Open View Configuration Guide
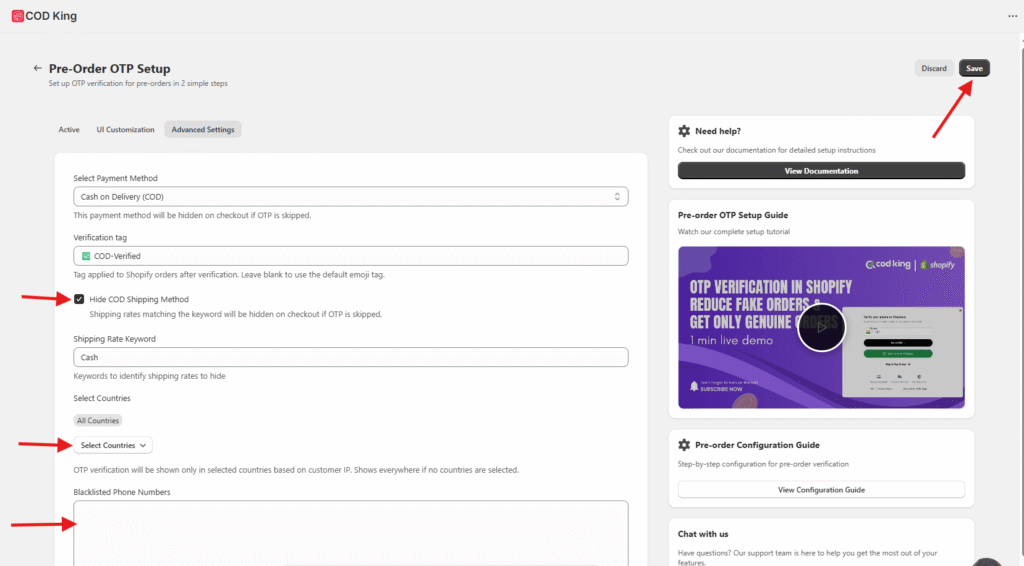 click(x=821, y=490)
